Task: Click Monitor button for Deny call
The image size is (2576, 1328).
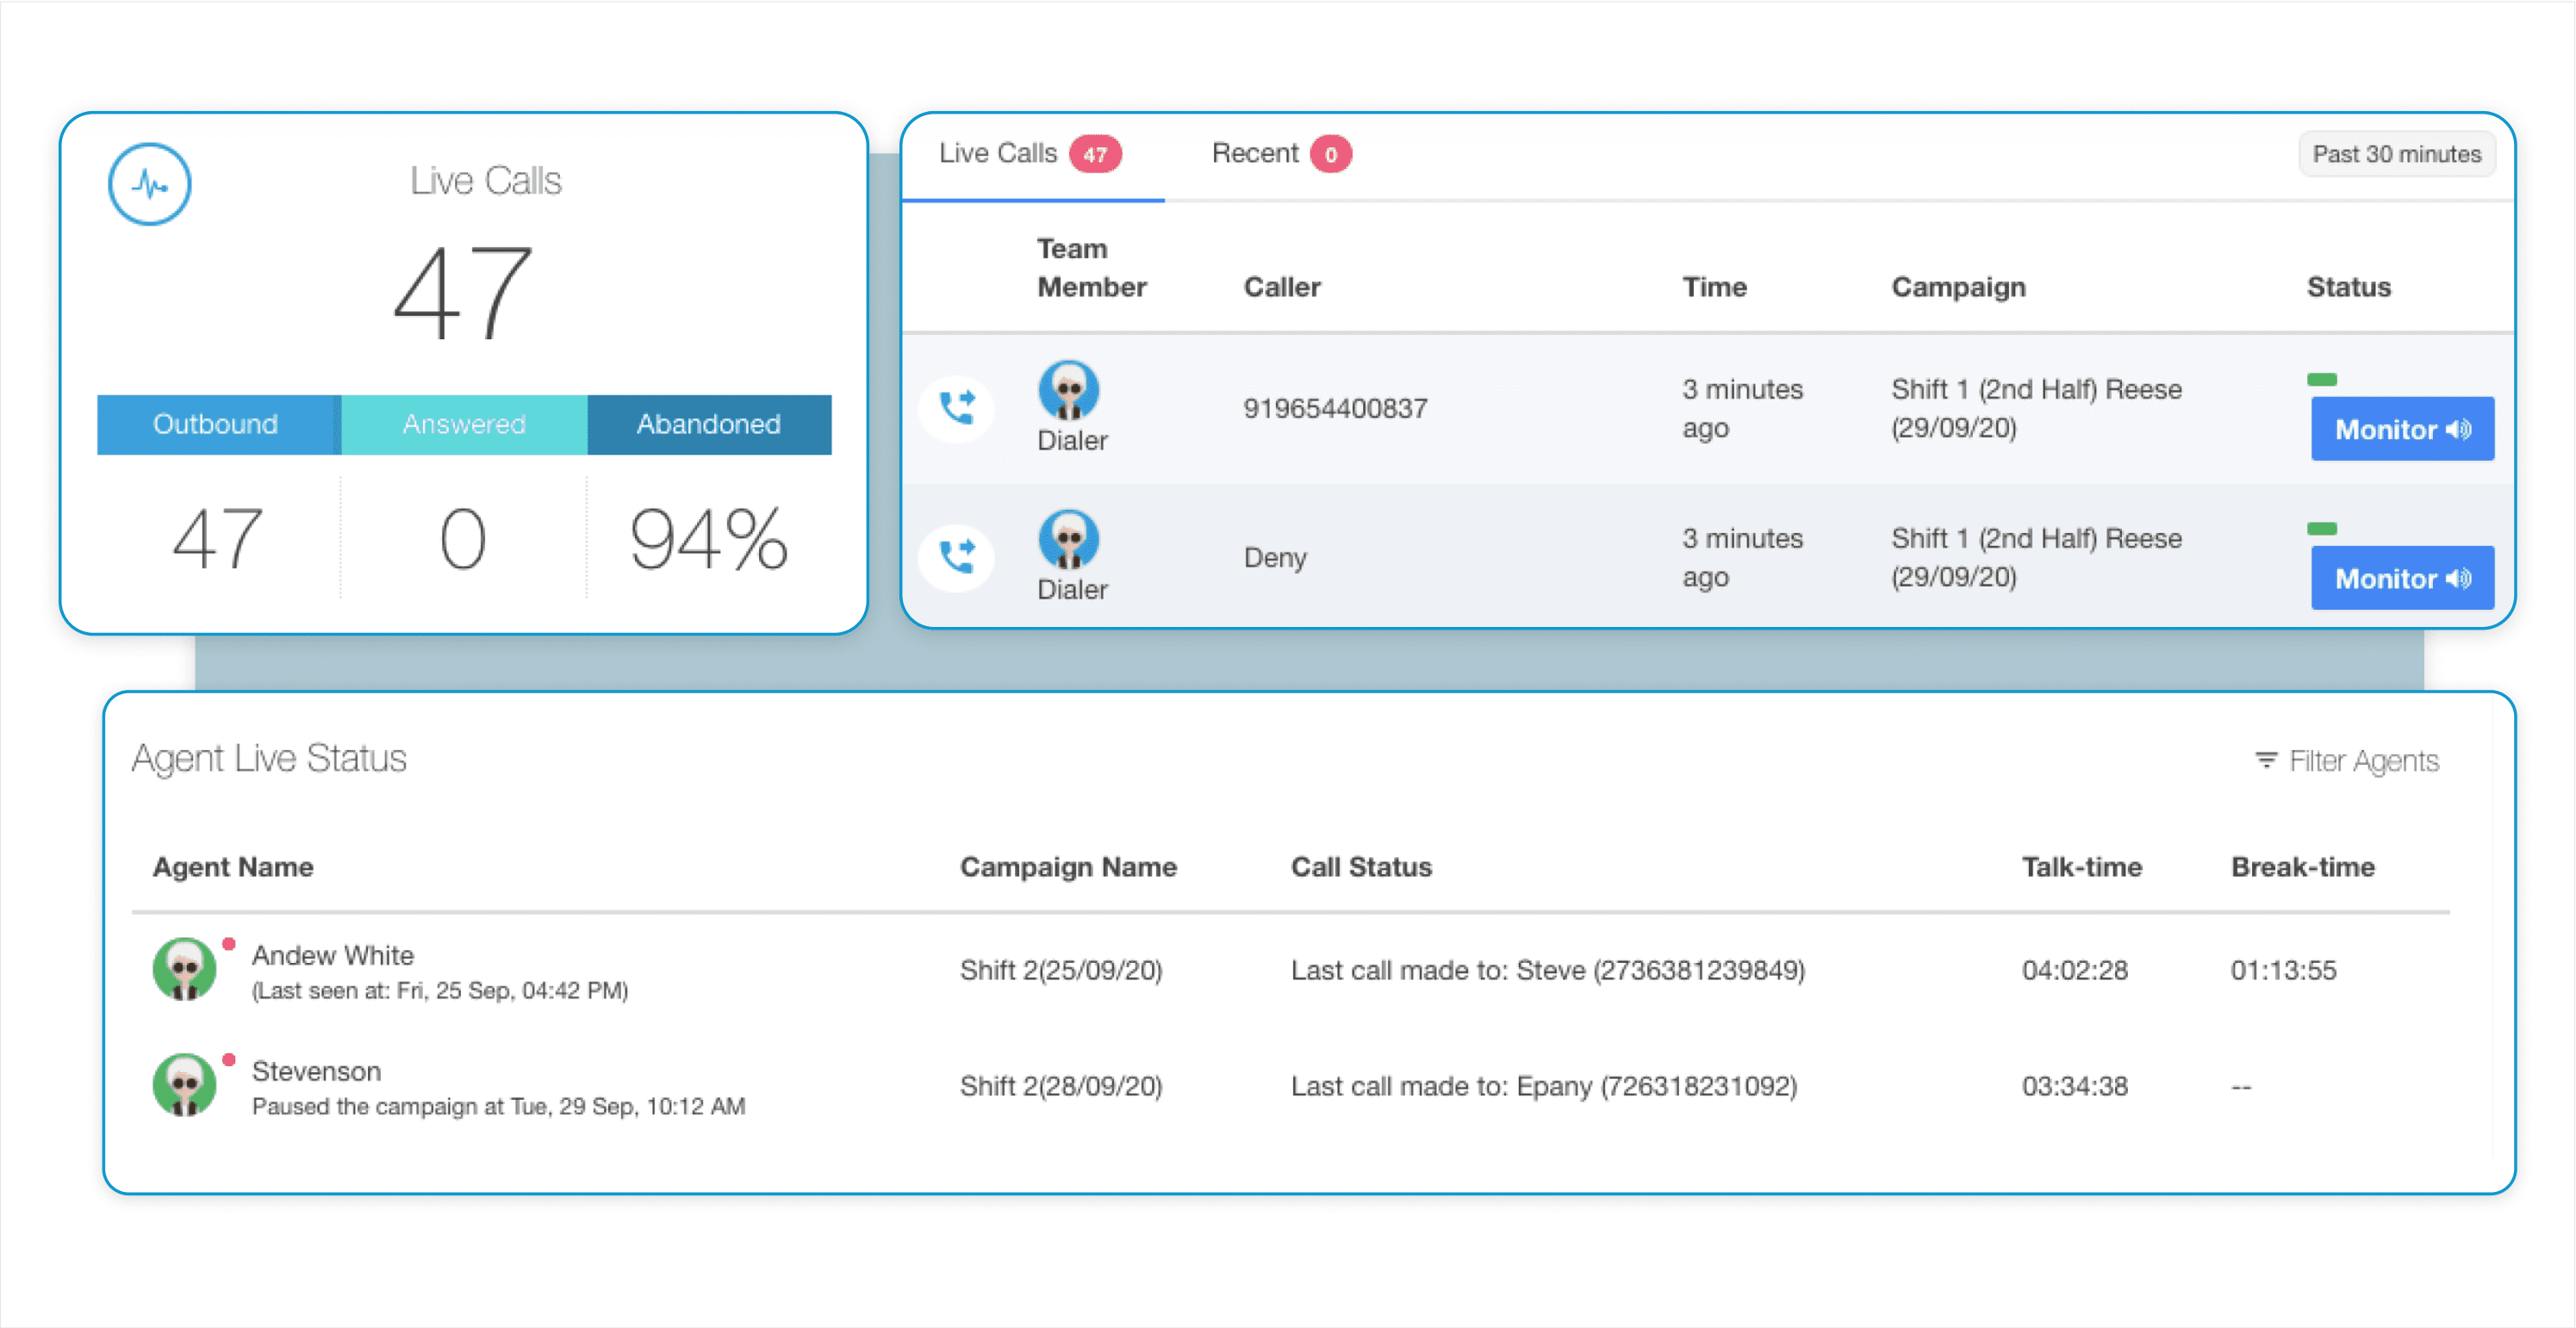Action: 2406,578
